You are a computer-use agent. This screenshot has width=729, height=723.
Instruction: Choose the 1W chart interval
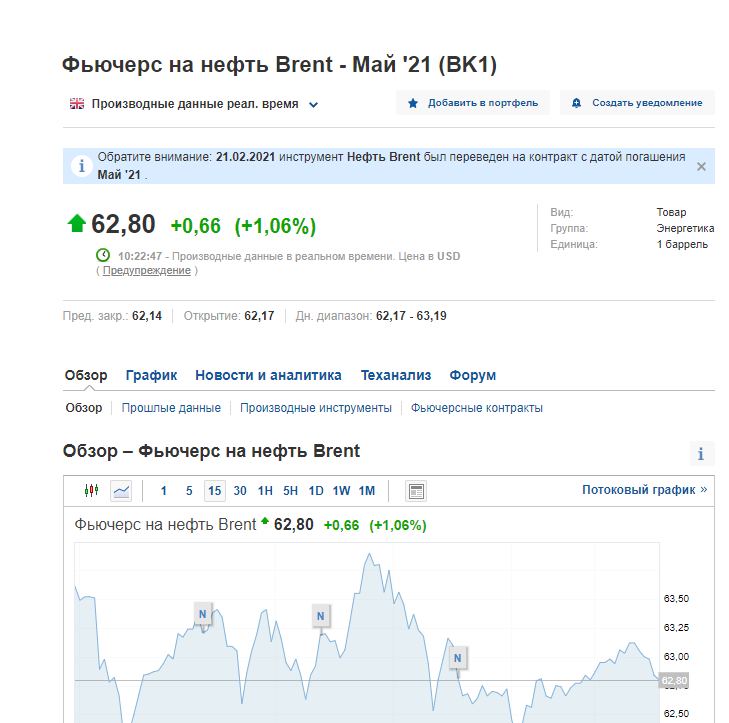tap(341, 491)
